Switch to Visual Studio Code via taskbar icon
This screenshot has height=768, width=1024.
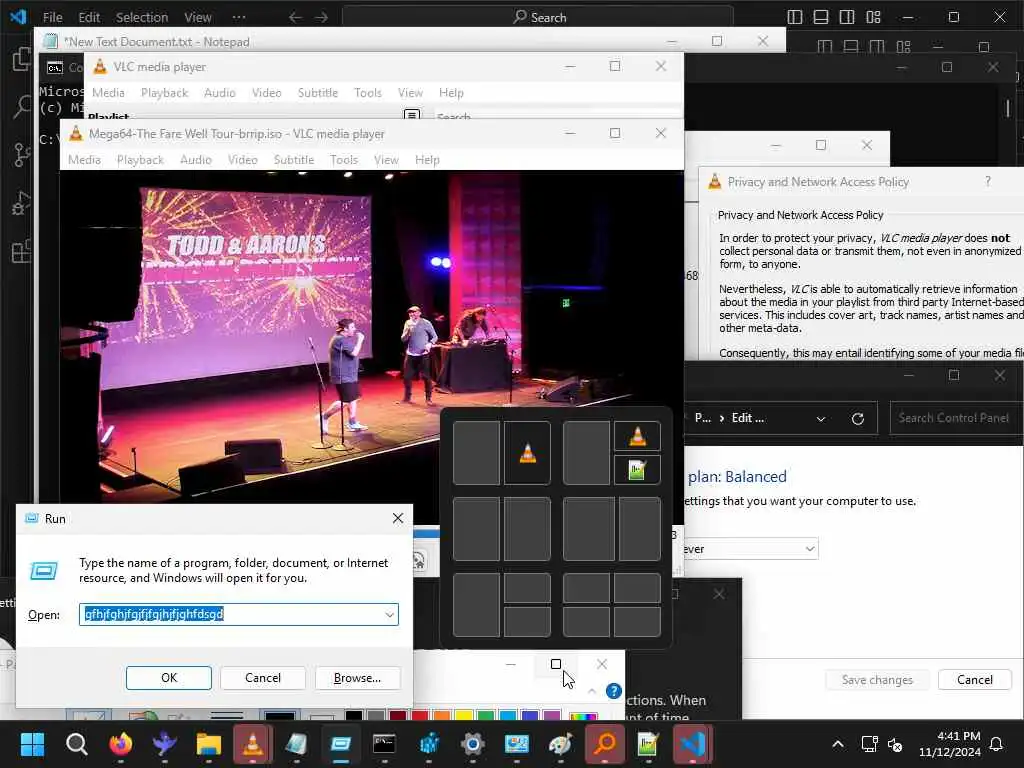click(x=692, y=744)
